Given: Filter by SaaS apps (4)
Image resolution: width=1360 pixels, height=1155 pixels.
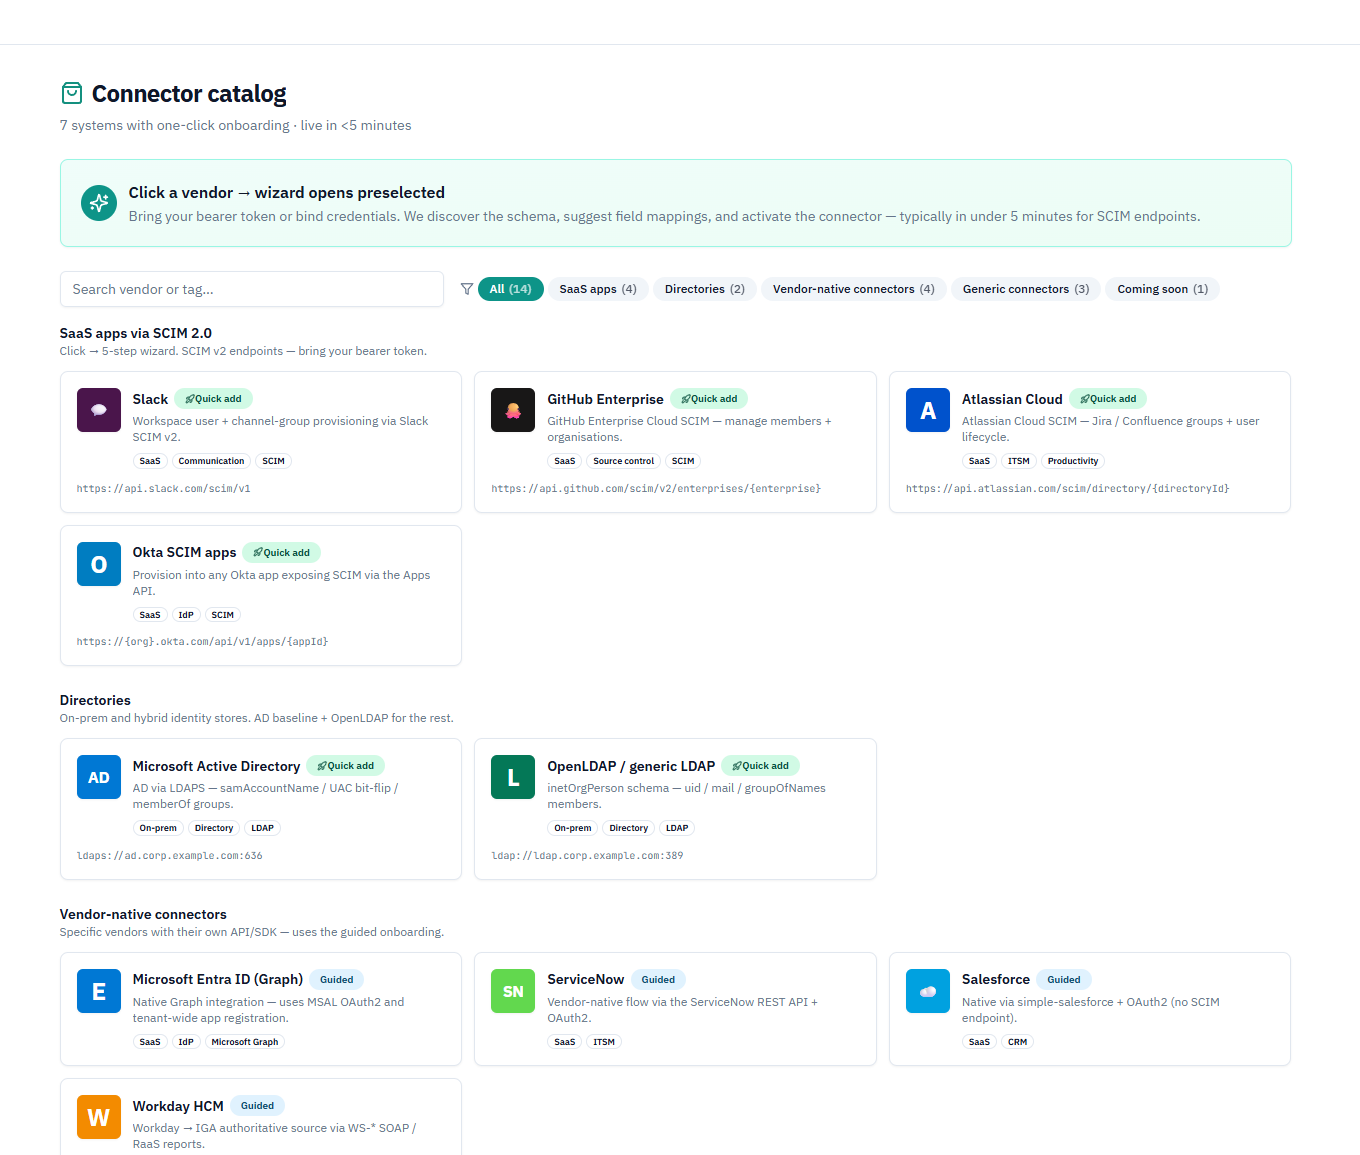Looking at the screenshot, I should (598, 289).
